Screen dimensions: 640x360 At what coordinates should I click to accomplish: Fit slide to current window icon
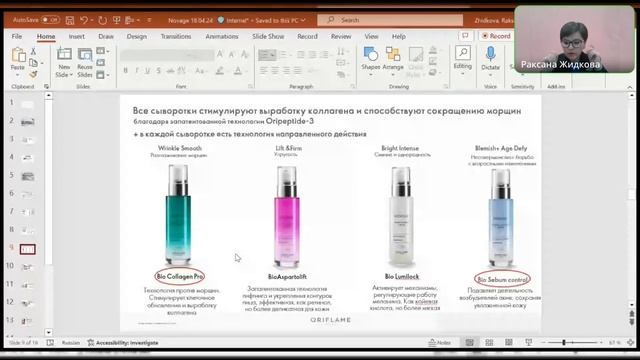[x=631, y=342]
